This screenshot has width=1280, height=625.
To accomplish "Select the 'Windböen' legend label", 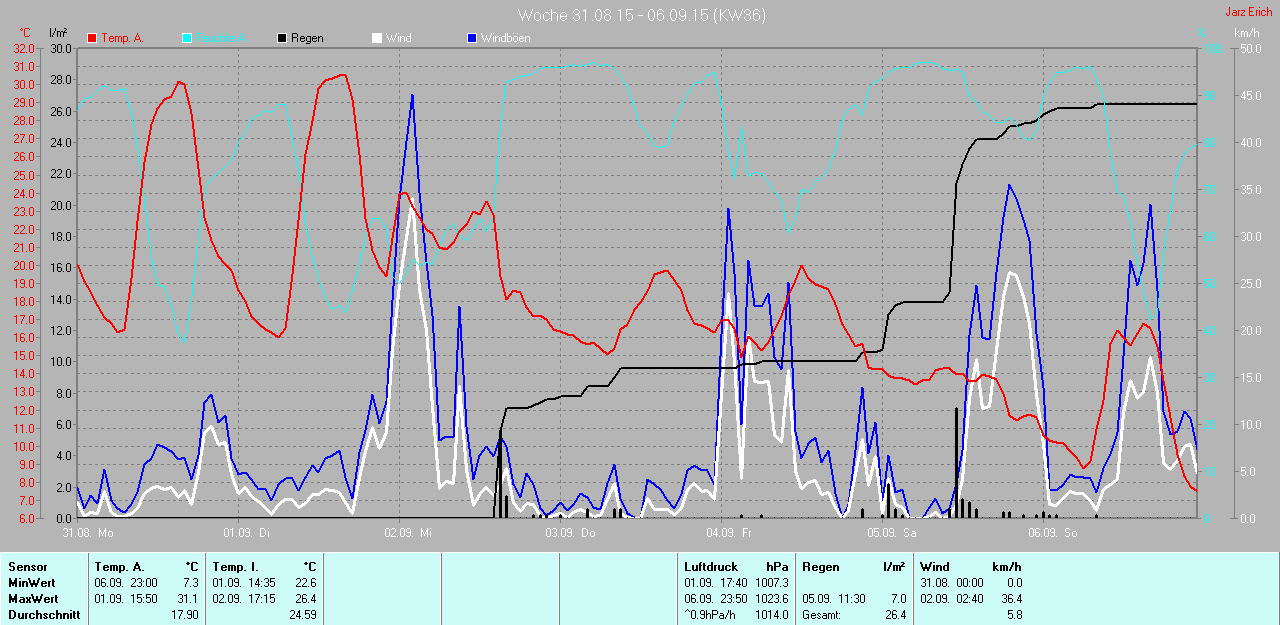I will [x=505, y=38].
